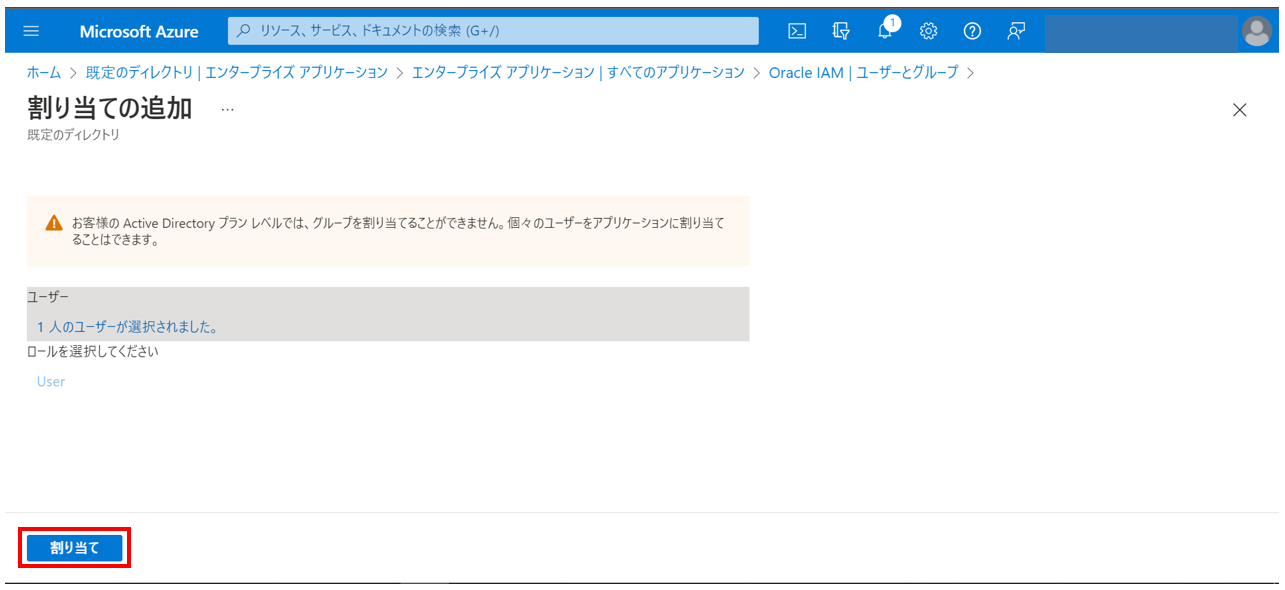Open the feedback icon
The height and width of the screenshot is (590, 1285).
click(1015, 31)
